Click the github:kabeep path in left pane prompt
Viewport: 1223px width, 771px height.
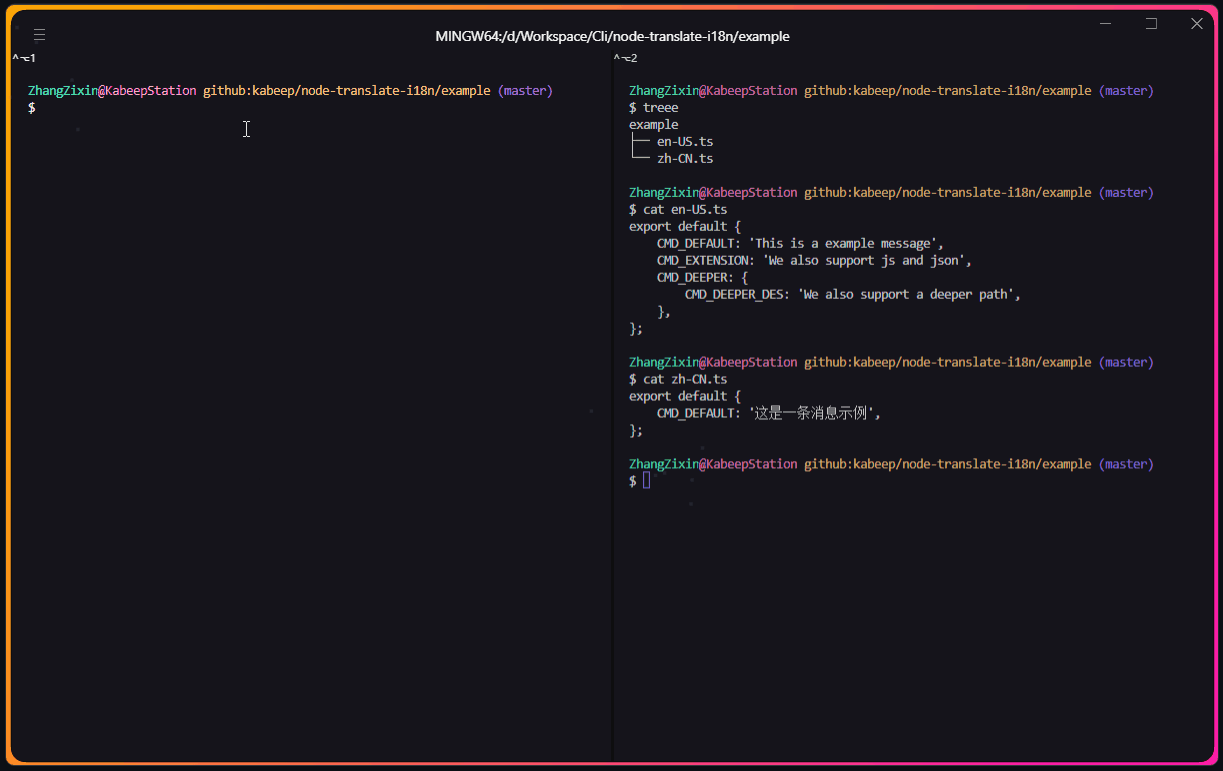pos(346,91)
